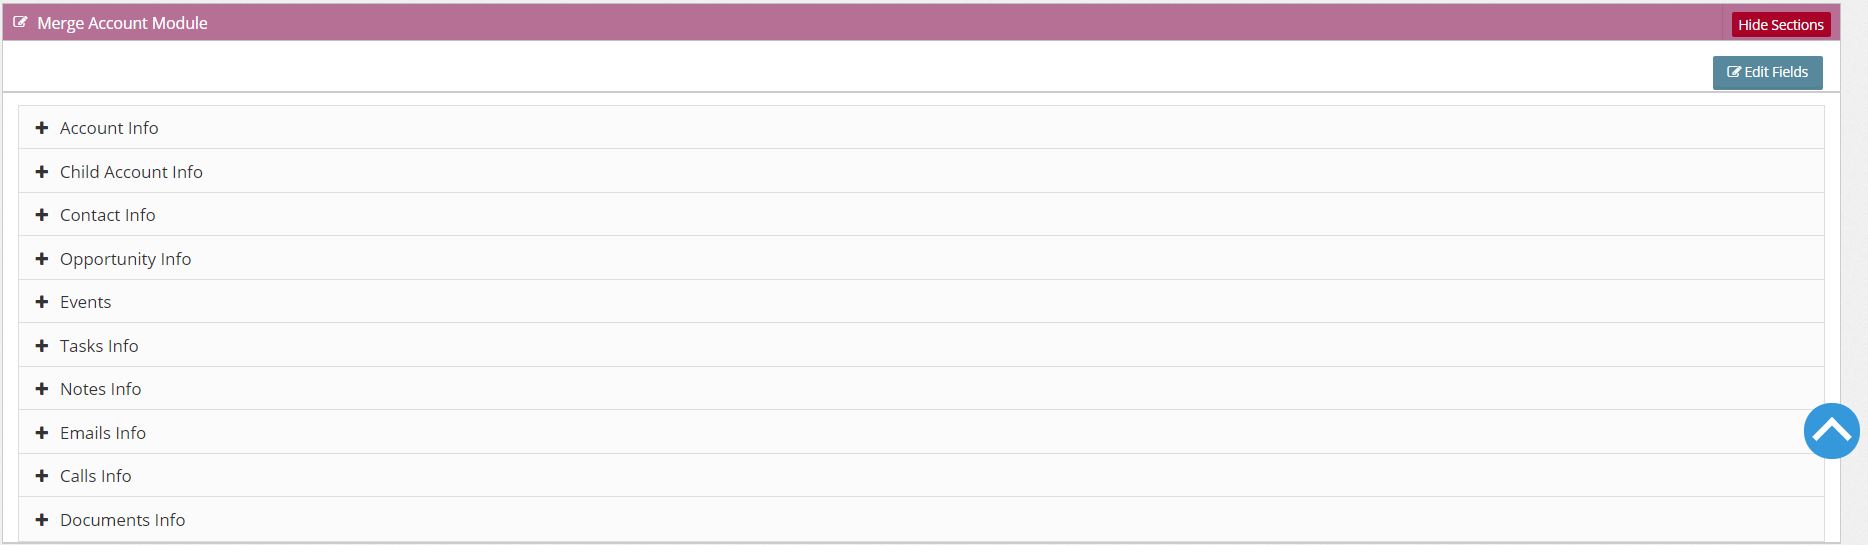Open the Account Info accordion row
This screenshot has width=1868, height=545.
(x=921, y=128)
